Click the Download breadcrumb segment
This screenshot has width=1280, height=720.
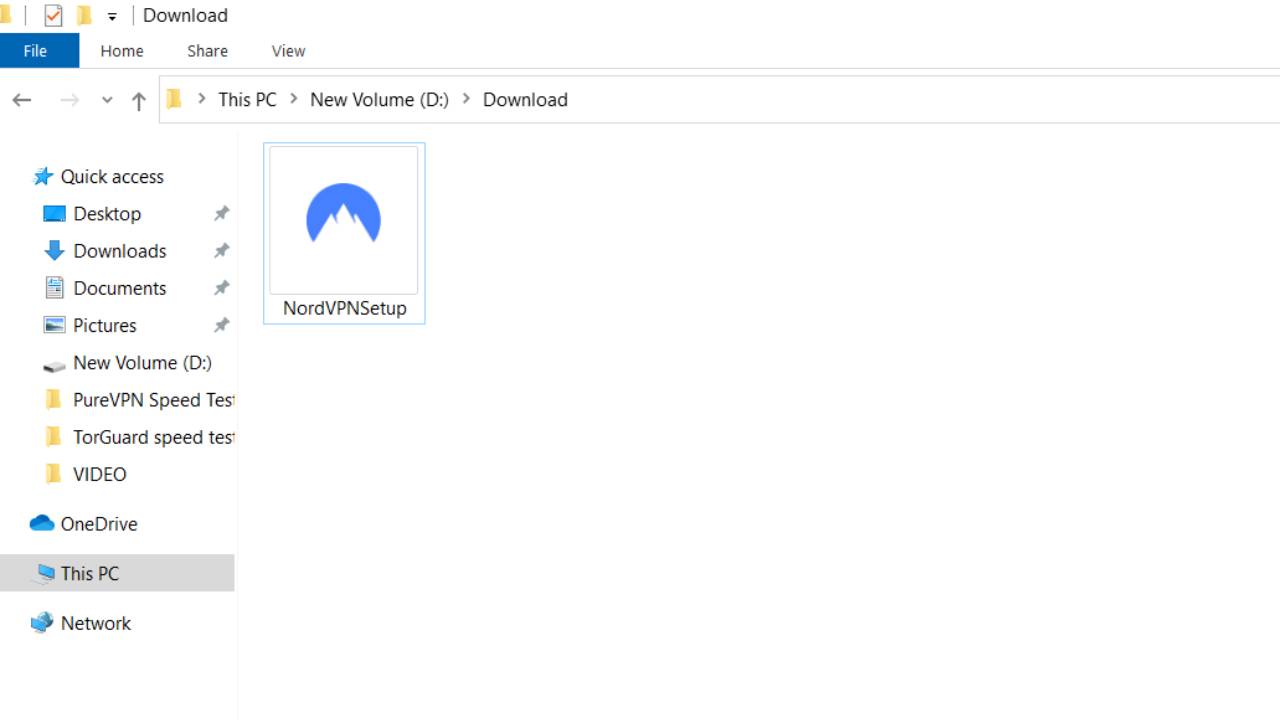point(525,100)
